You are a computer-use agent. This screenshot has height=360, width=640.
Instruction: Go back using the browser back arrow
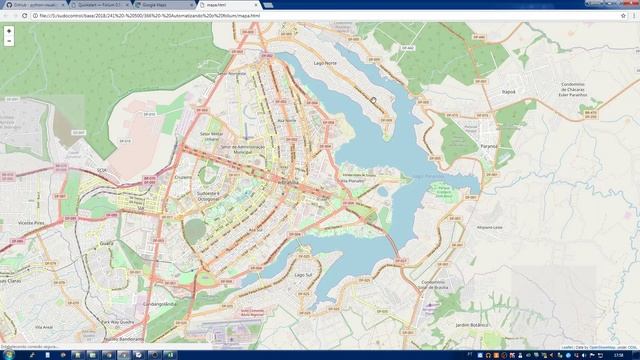point(6,16)
